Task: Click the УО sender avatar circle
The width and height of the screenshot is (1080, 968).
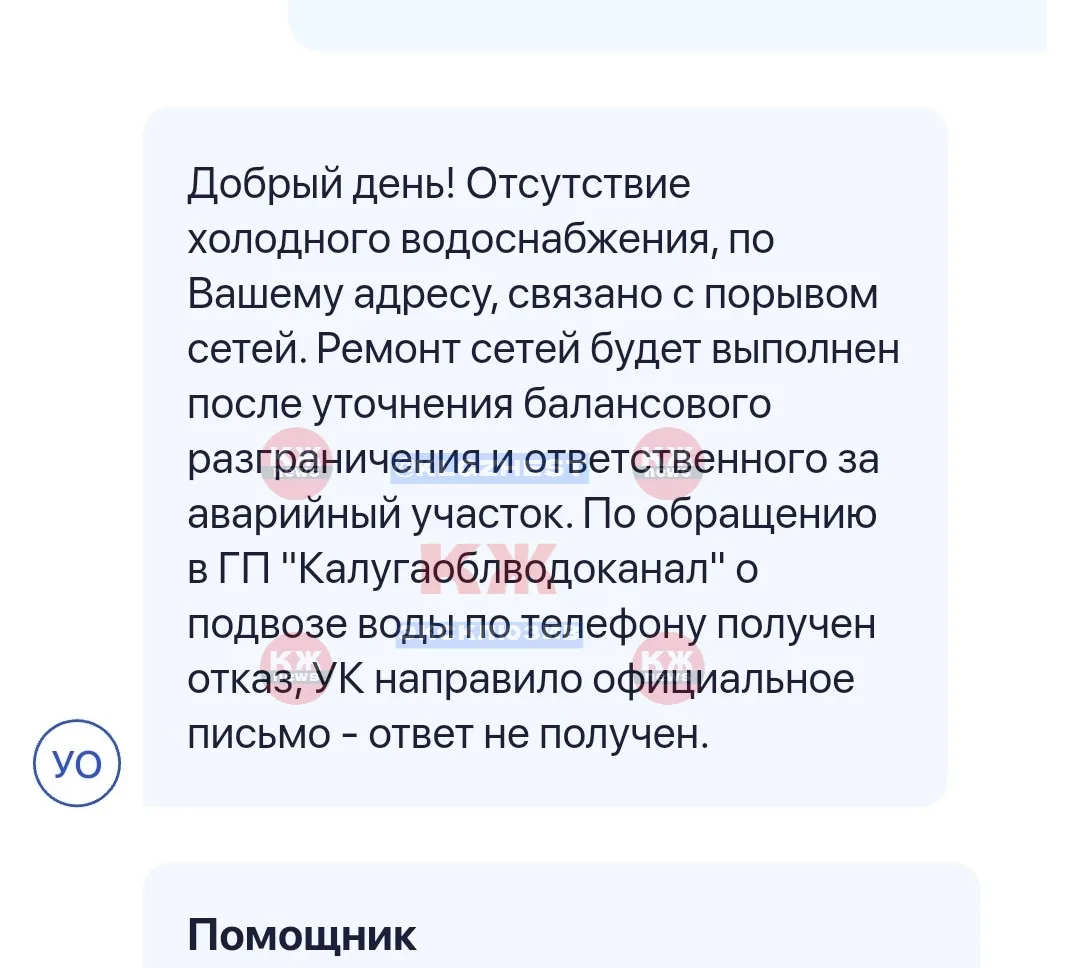Action: coord(76,763)
